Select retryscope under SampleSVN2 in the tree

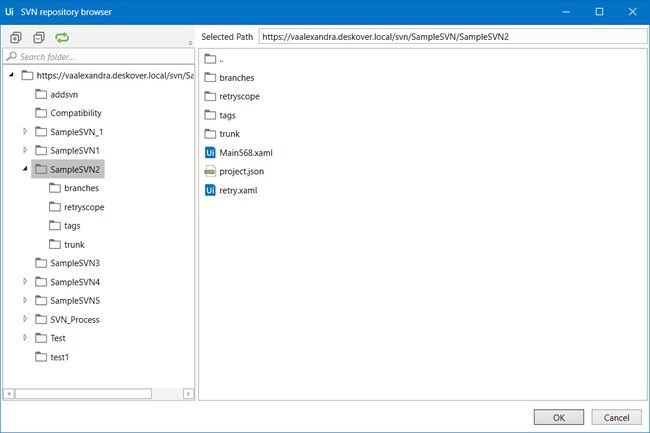pos(76,207)
